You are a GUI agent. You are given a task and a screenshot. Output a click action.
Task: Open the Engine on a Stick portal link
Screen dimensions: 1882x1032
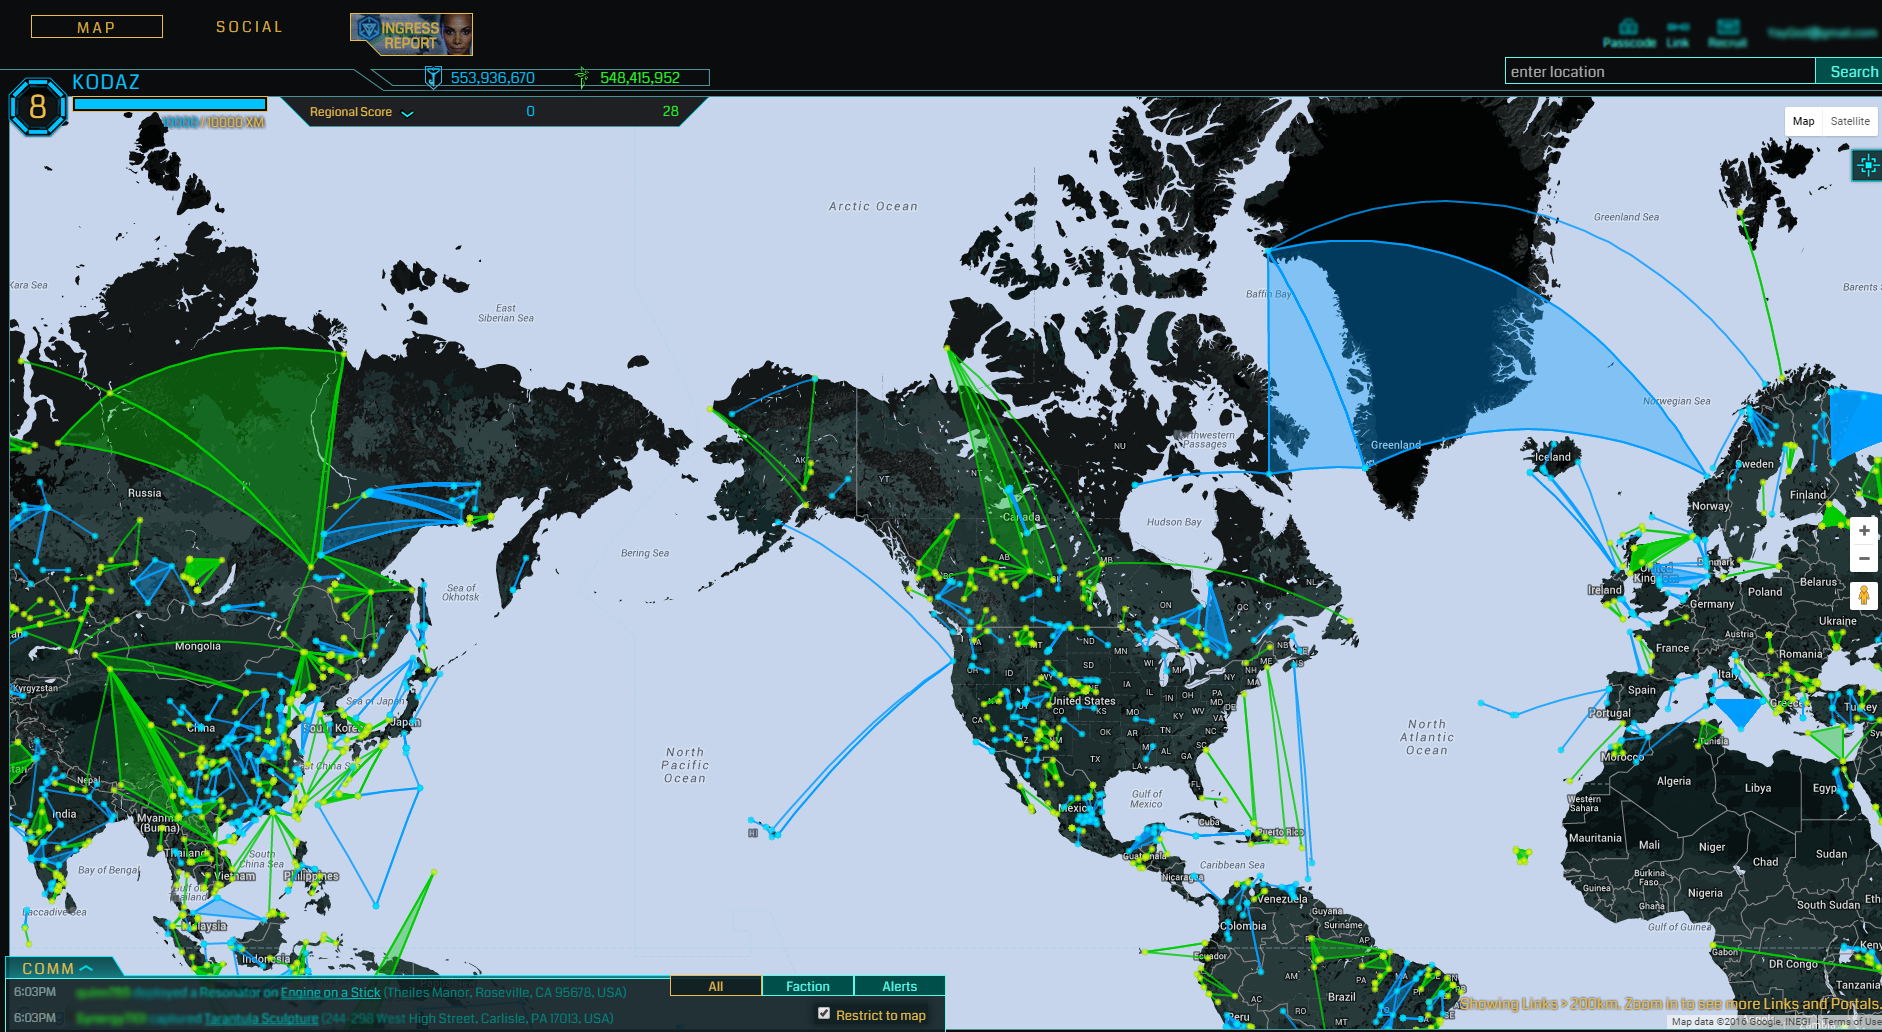(330, 993)
